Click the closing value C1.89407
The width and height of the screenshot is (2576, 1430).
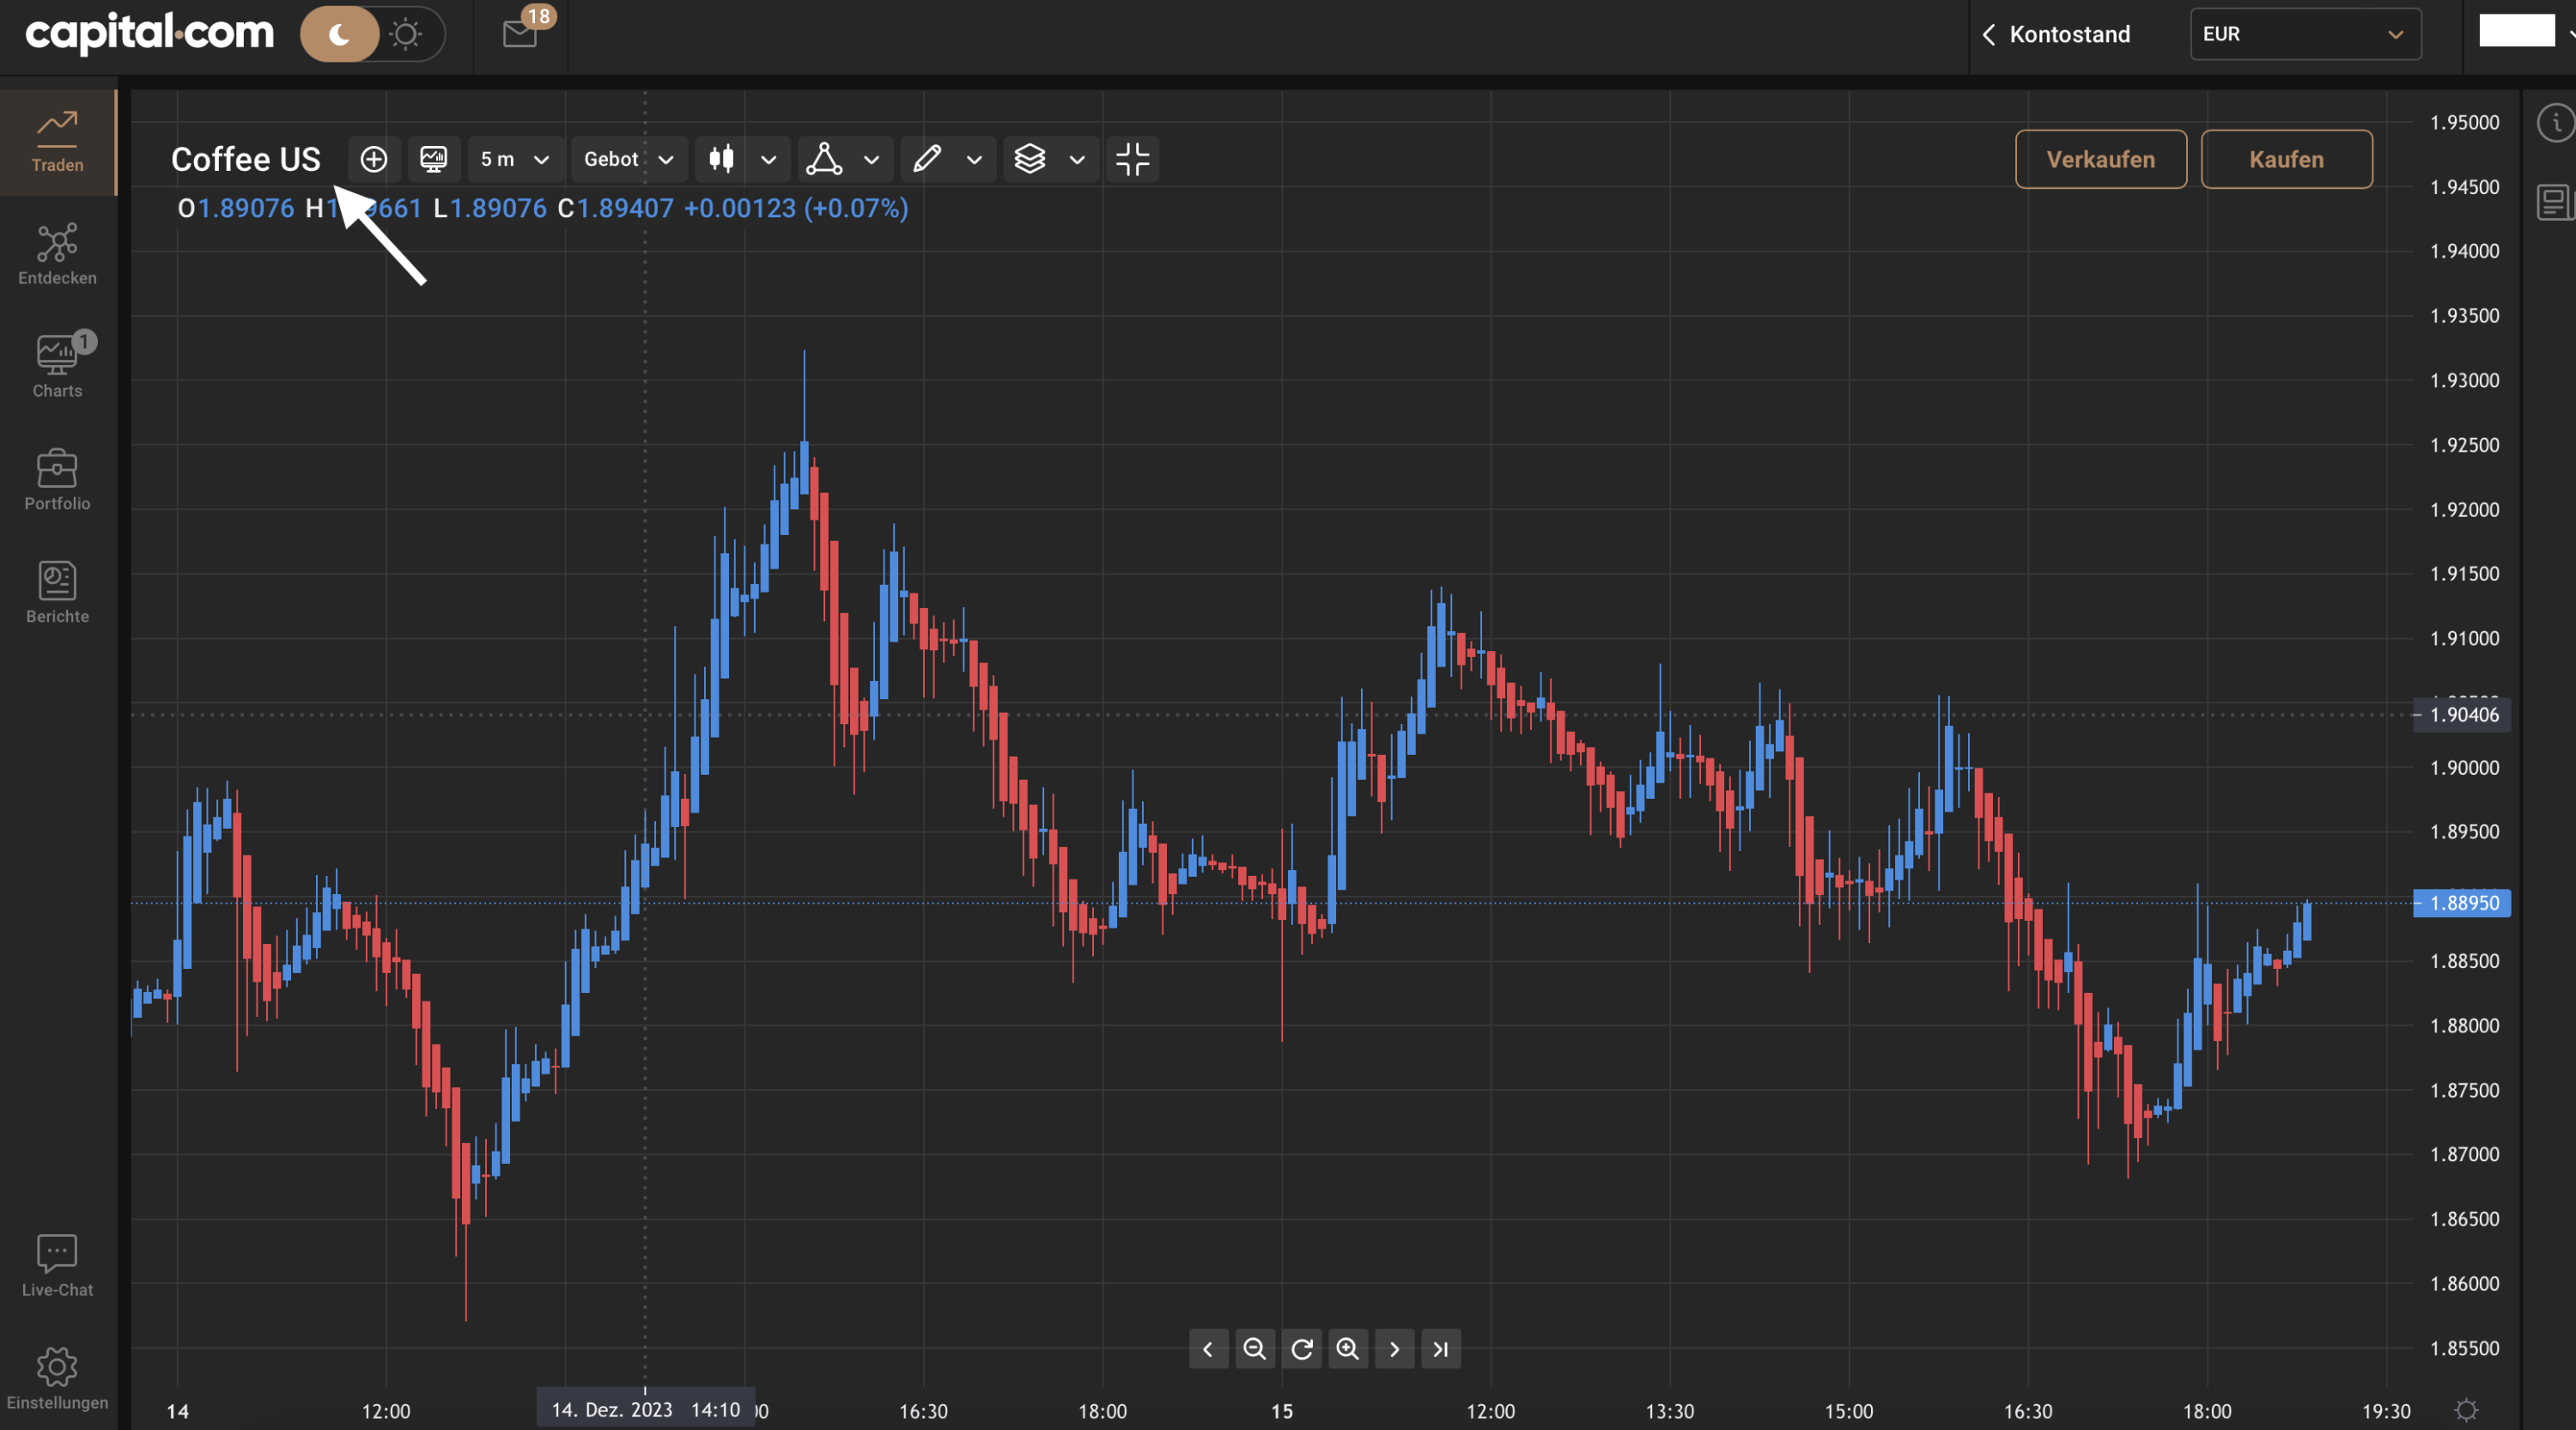pyautogui.click(x=615, y=208)
